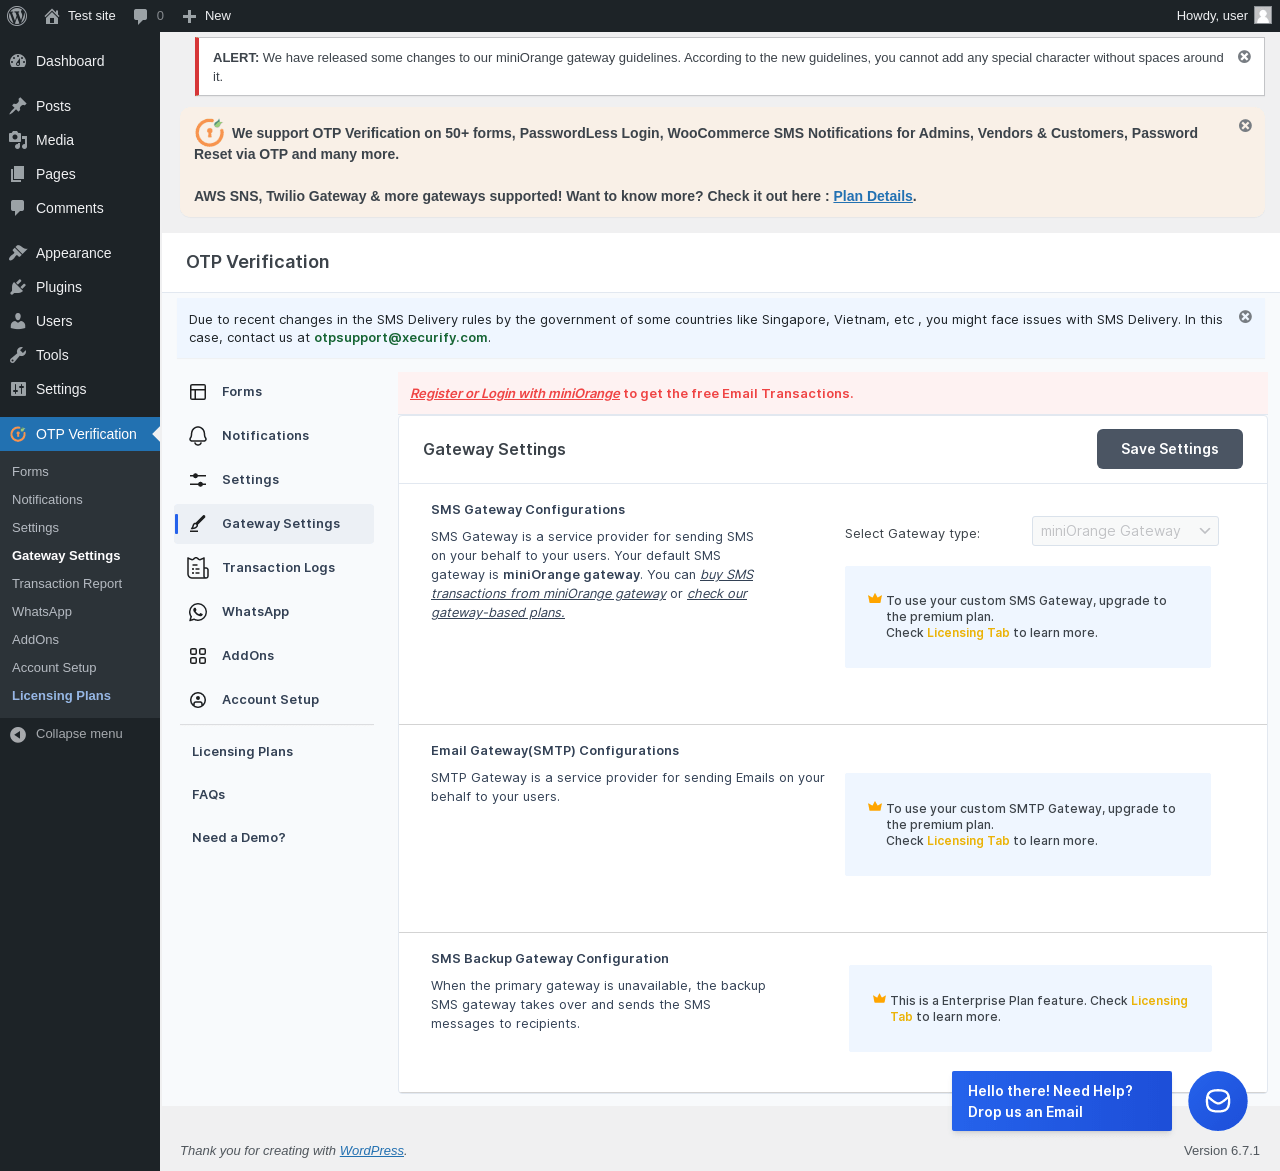This screenshot has height=1171, width=1280.
Task: Click check our gateway-based plans link
Action: click(x=589, y=603)
